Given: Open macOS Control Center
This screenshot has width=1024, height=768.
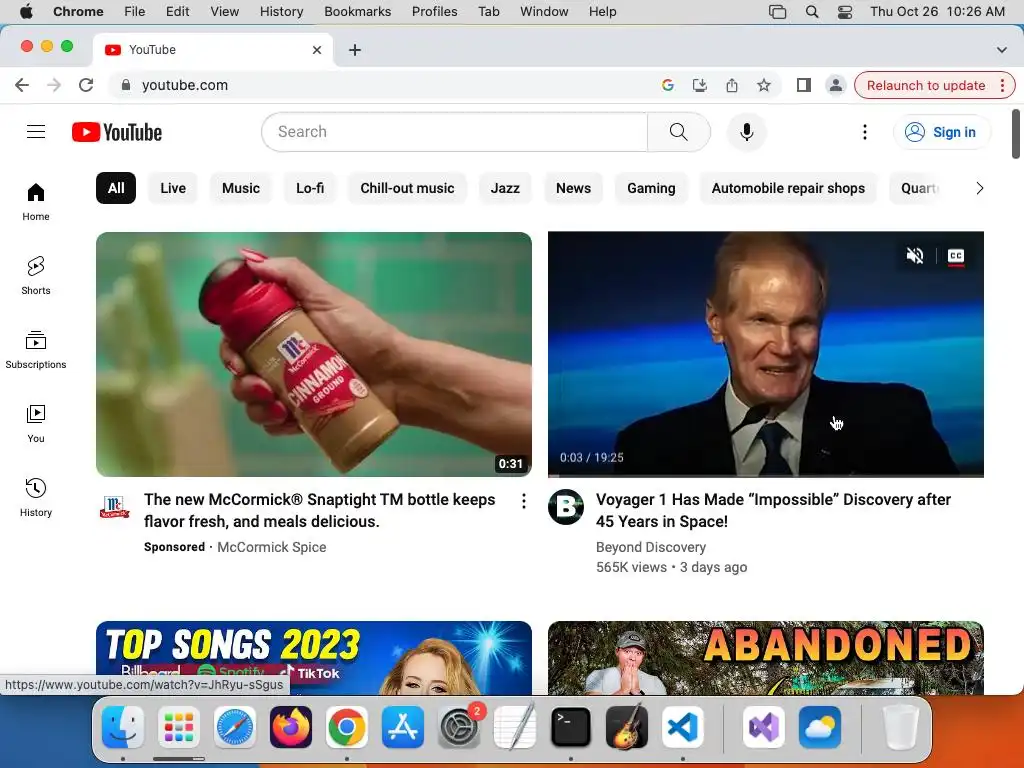Looking at the screenshot, I should pos(844,11).
